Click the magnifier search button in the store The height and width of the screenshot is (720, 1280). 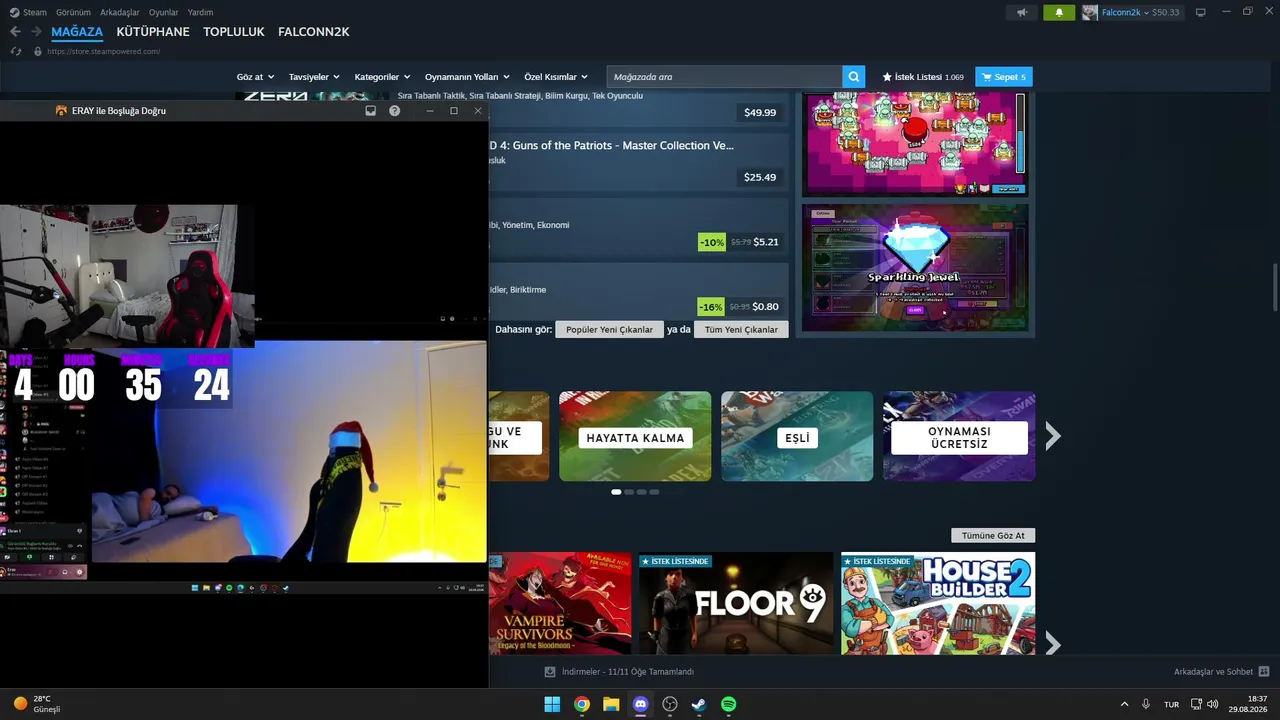(854, 77)
